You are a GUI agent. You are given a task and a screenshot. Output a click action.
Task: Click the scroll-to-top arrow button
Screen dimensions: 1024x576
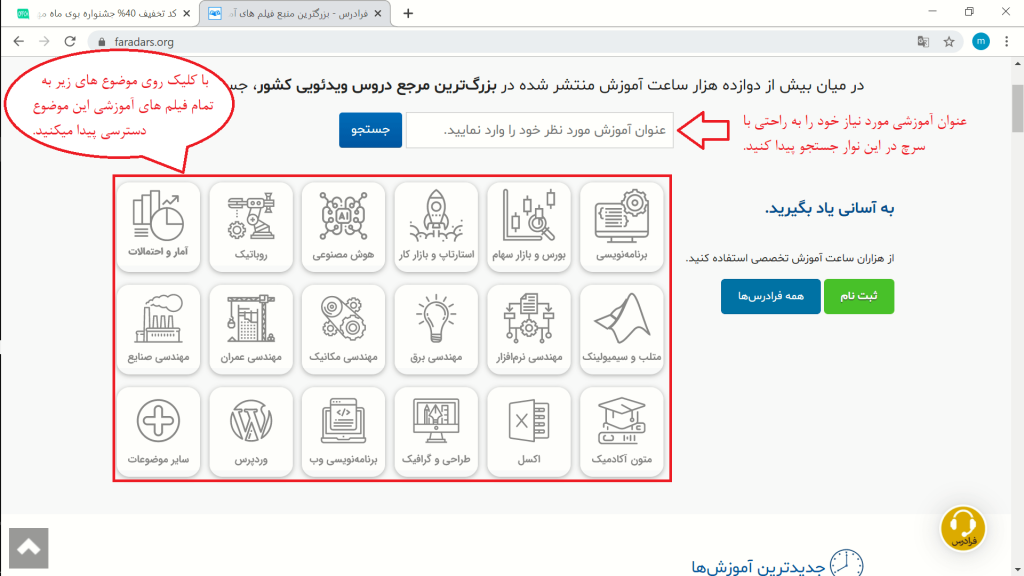tap(29, 548)
